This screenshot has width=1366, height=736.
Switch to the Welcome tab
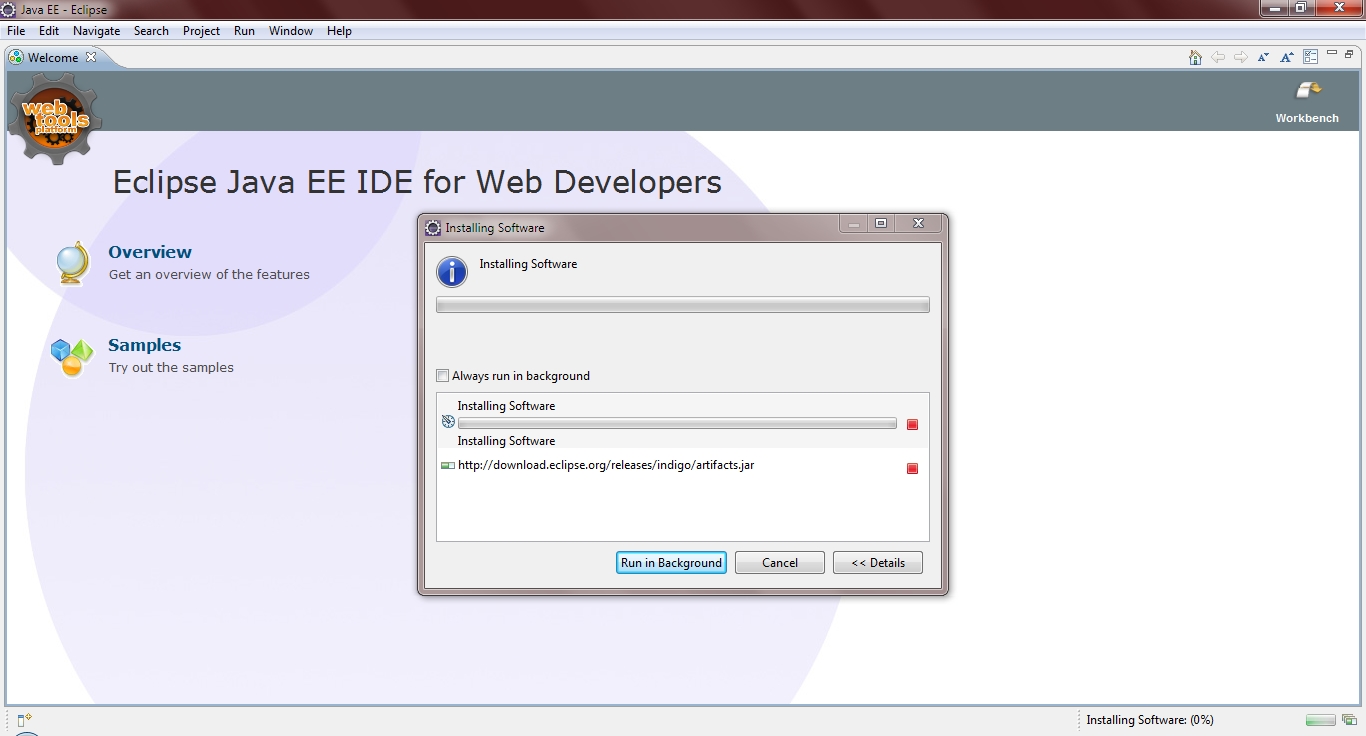[55, 57]
